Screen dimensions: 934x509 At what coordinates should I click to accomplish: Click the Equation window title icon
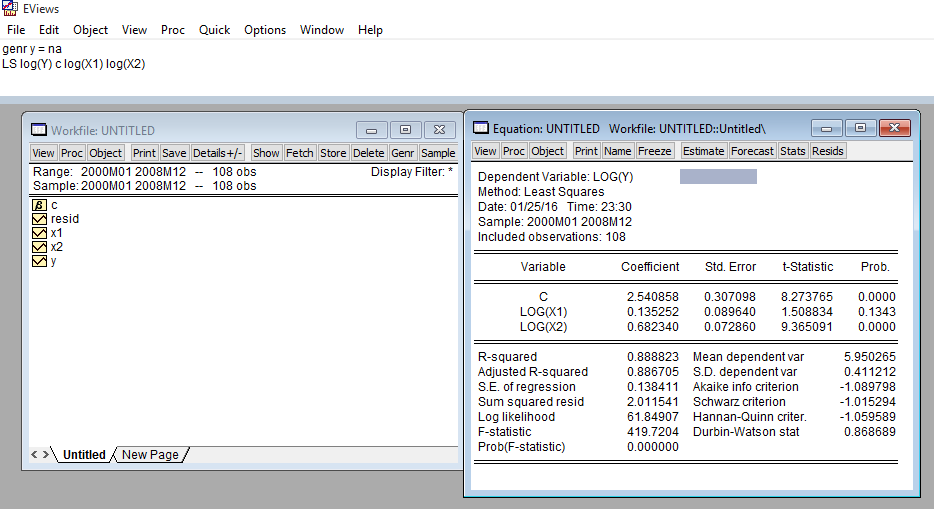[481, 128]
